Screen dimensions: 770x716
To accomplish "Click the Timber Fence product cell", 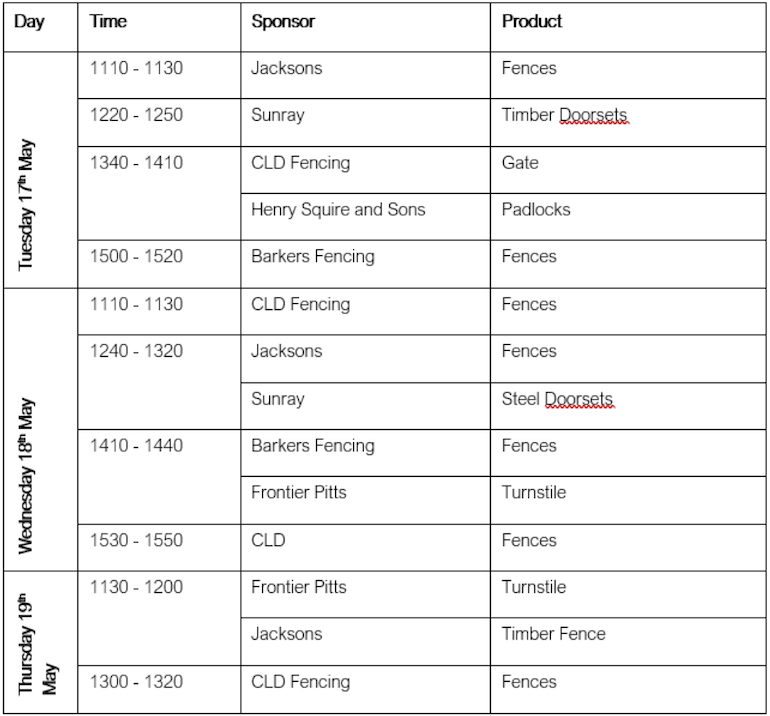I will [x=628, y=641].
